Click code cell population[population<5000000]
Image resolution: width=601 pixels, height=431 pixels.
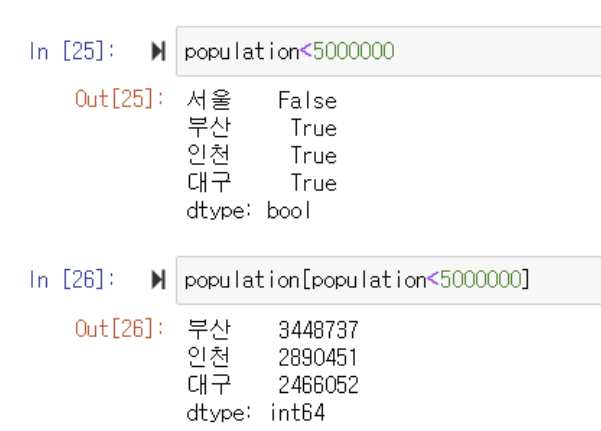tap(388, 280)
